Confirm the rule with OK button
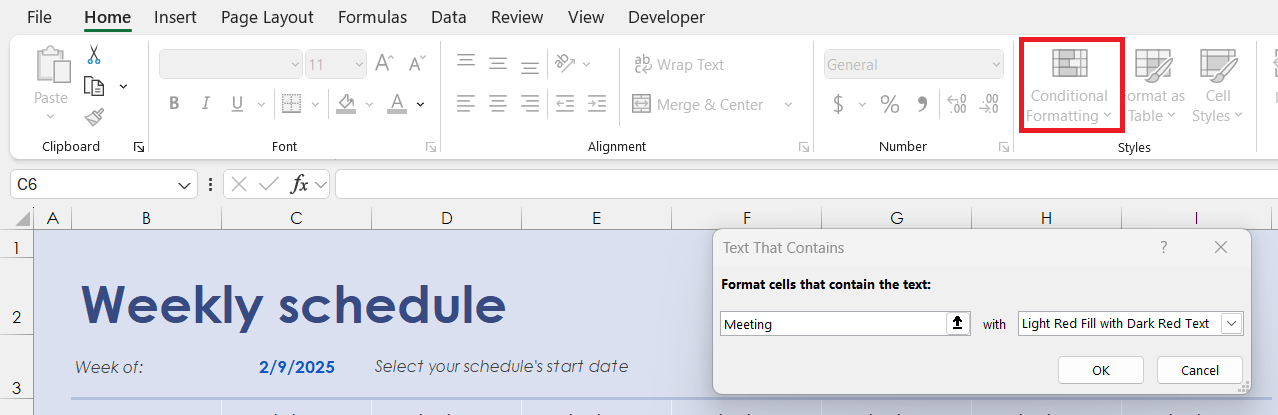The width and height of the screenshot is (1278, 415). (x=1101, y=370)
